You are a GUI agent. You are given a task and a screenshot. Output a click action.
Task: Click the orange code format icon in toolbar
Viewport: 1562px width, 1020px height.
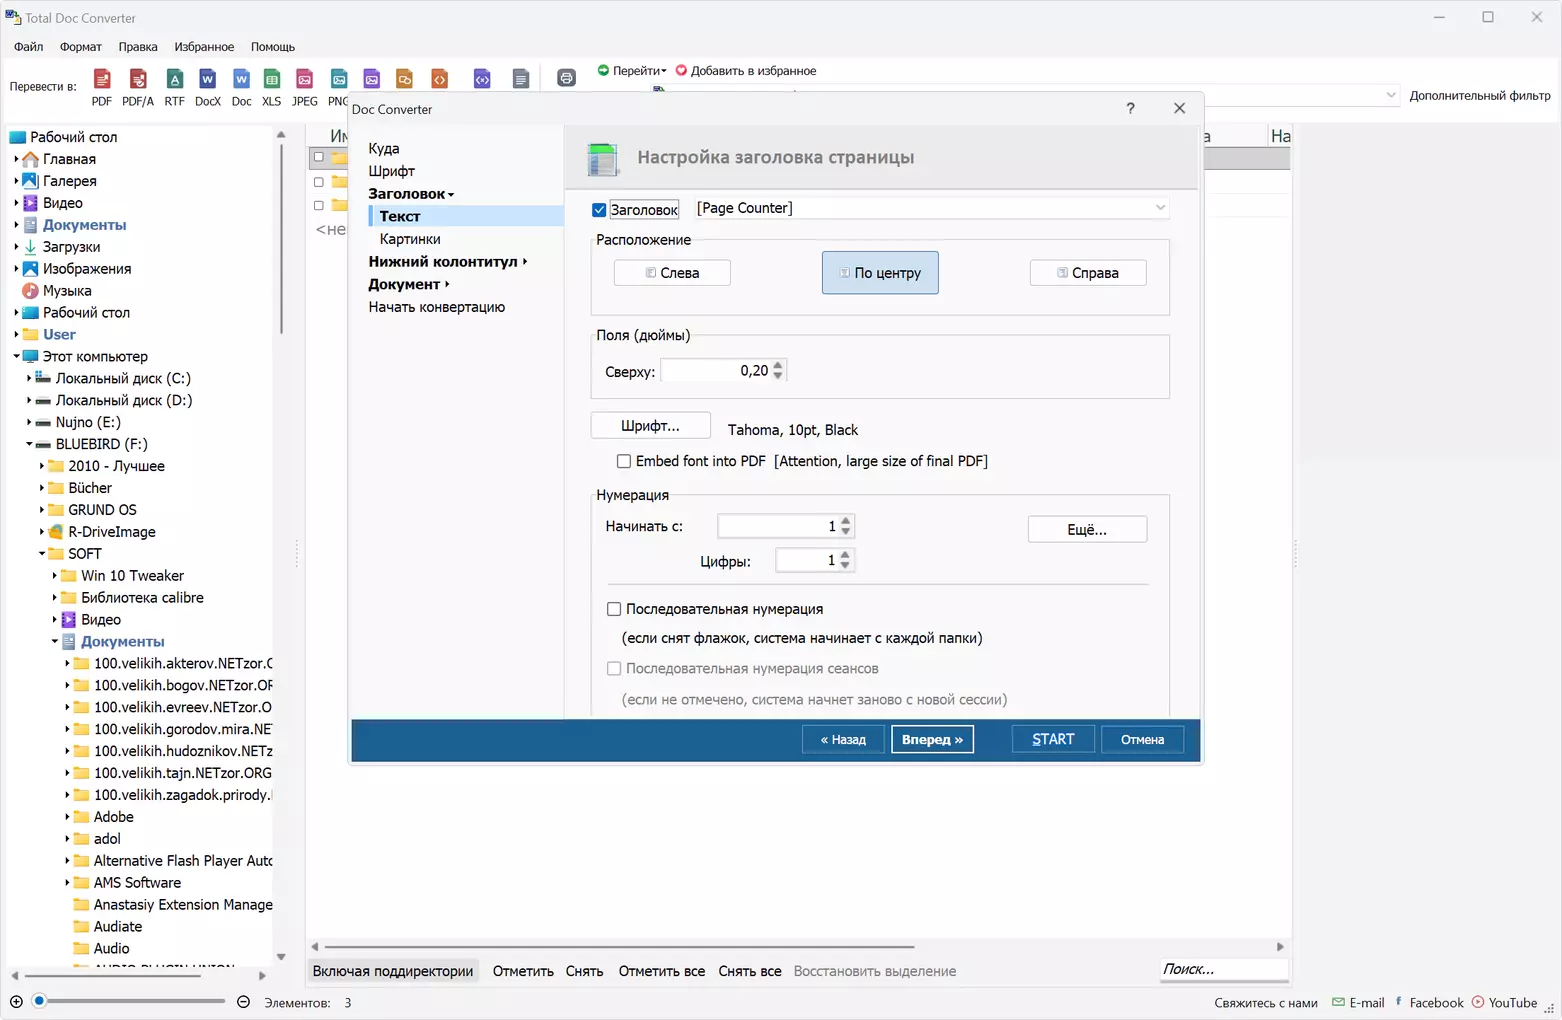click(x=439, y=79)
